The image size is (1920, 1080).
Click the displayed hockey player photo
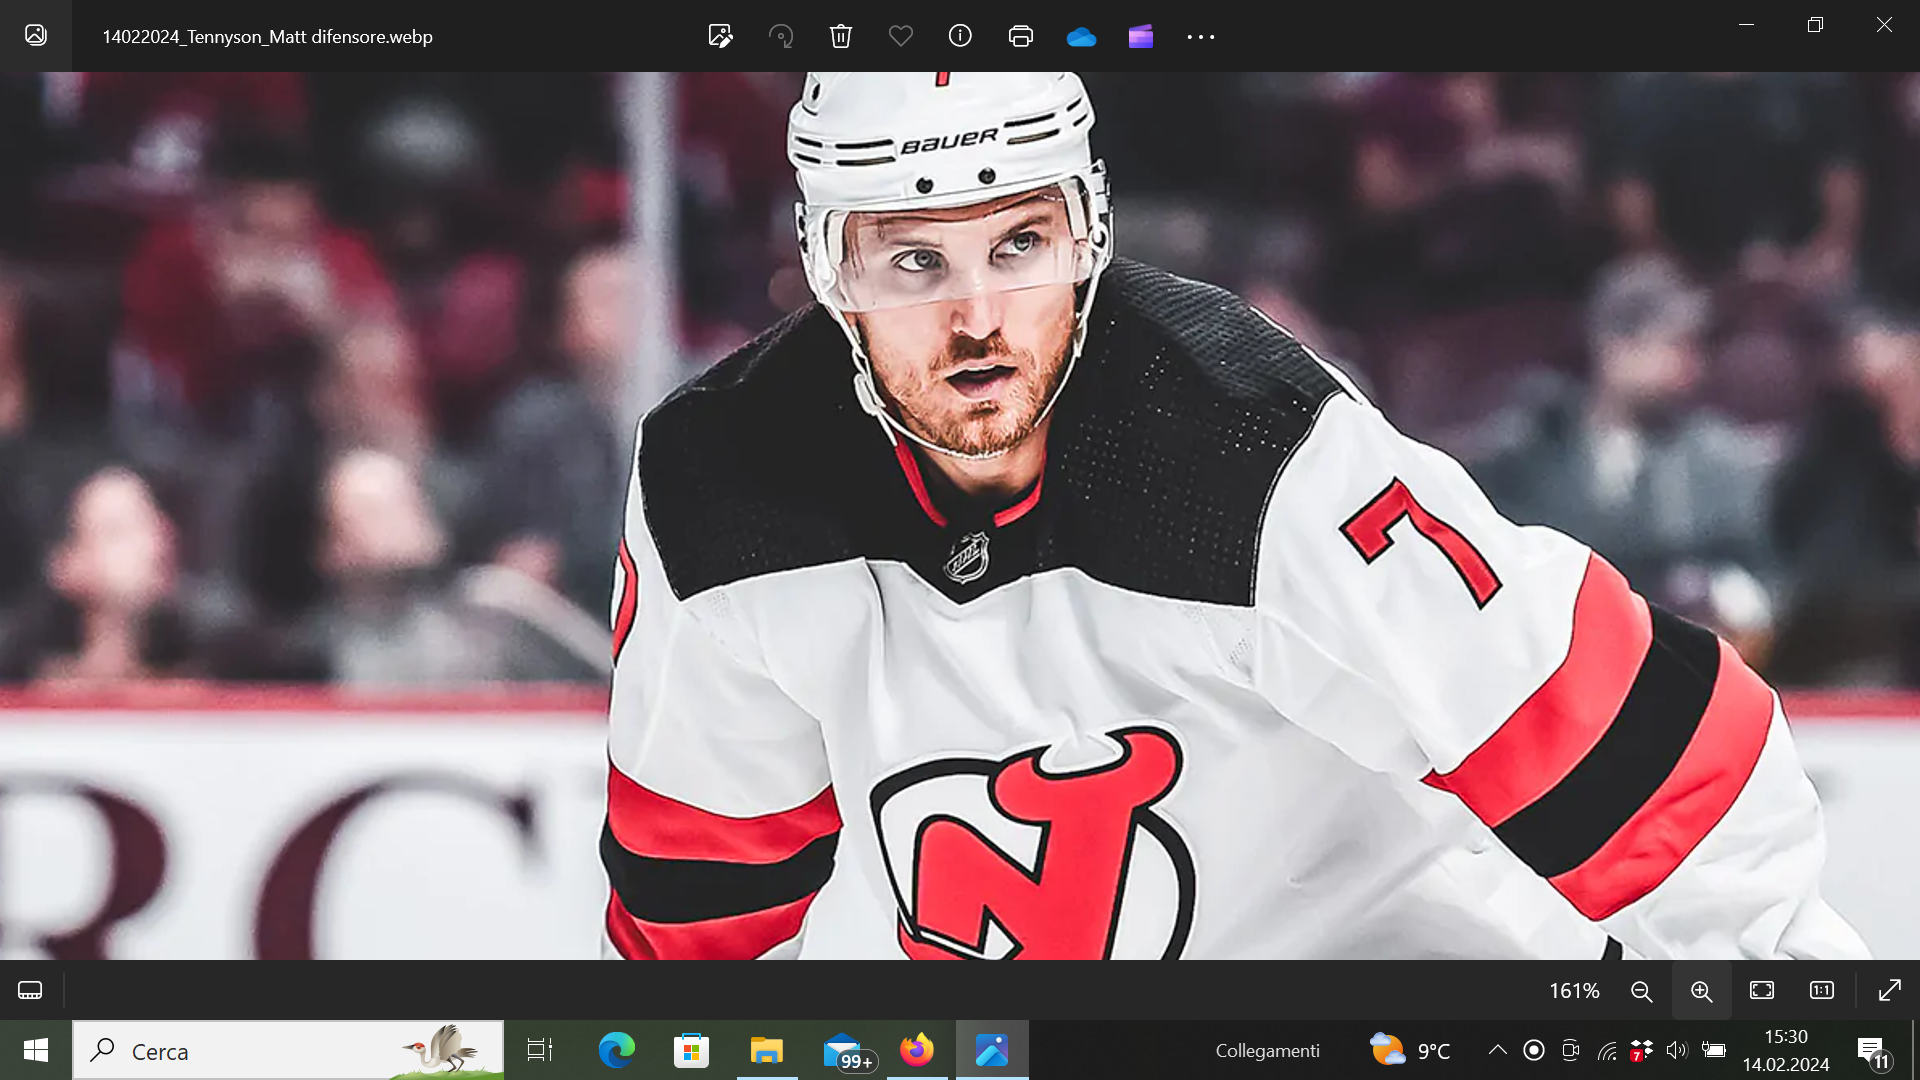[960, 515]
